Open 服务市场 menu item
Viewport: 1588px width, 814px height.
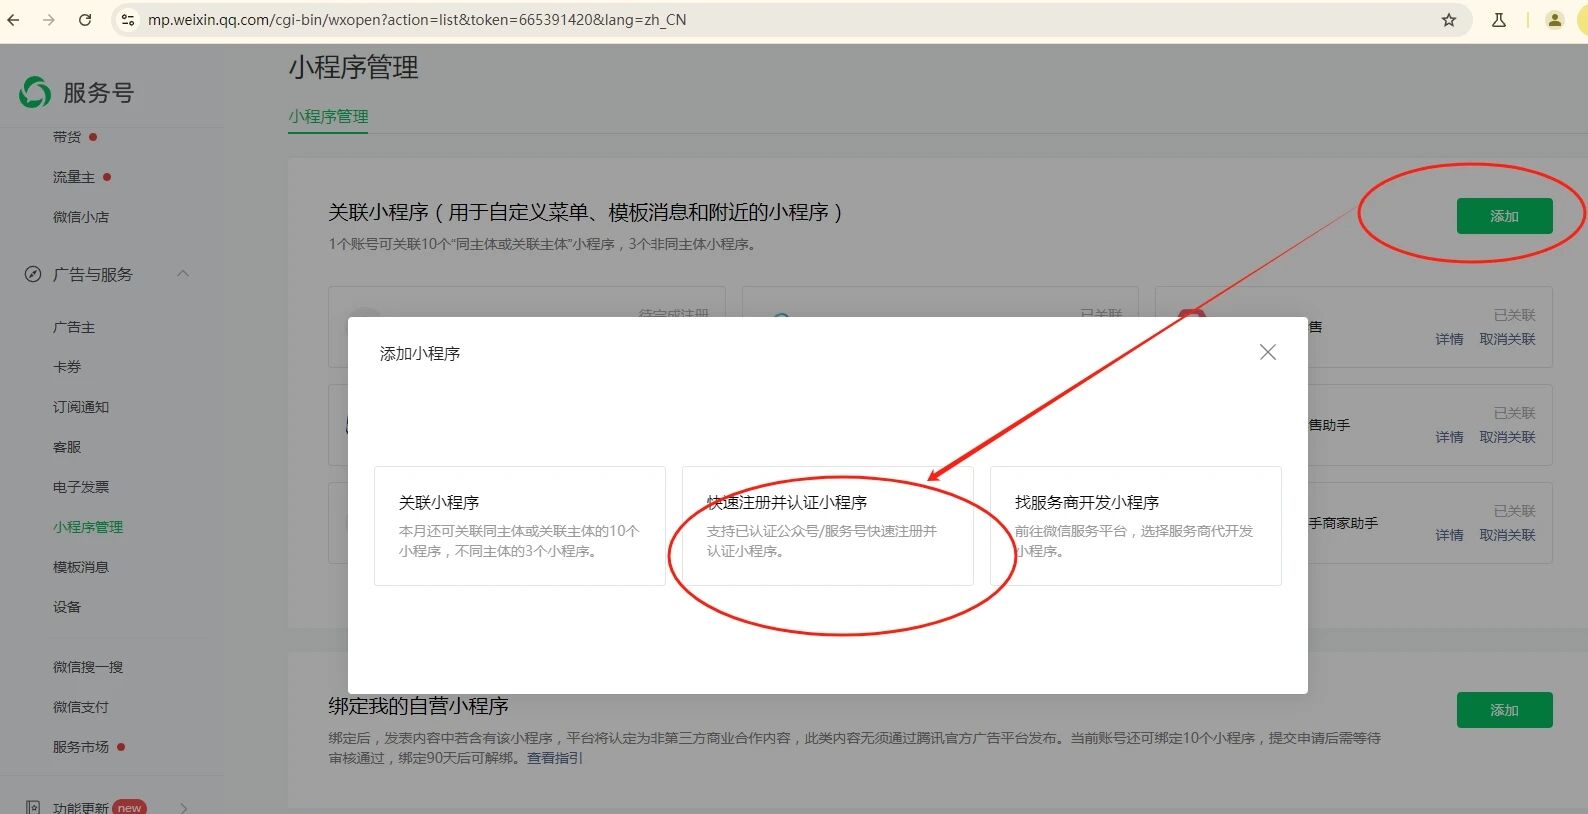81,747
